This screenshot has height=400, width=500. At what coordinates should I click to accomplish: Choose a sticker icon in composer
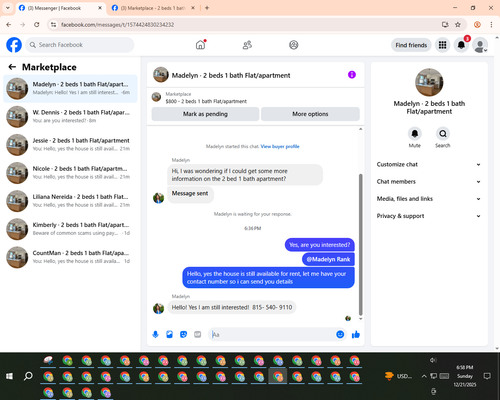click(x=183, y=334)
